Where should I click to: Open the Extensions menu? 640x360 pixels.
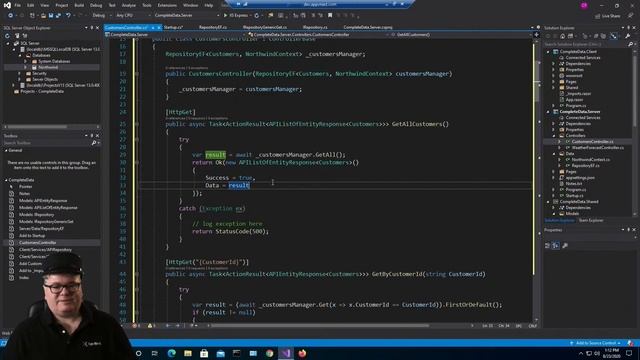coord(167,5)
